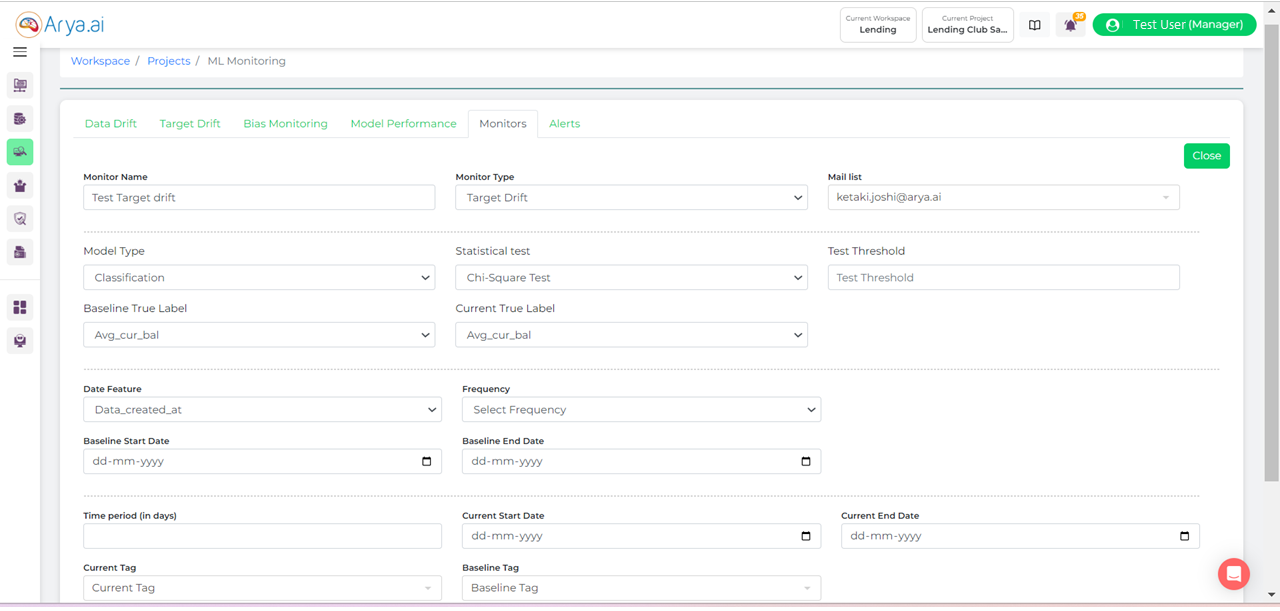Image resolution: width=1280 pixels, height=611 pixels.
Task: Open Current End Date calendar picker
Action: [1184, 536]
